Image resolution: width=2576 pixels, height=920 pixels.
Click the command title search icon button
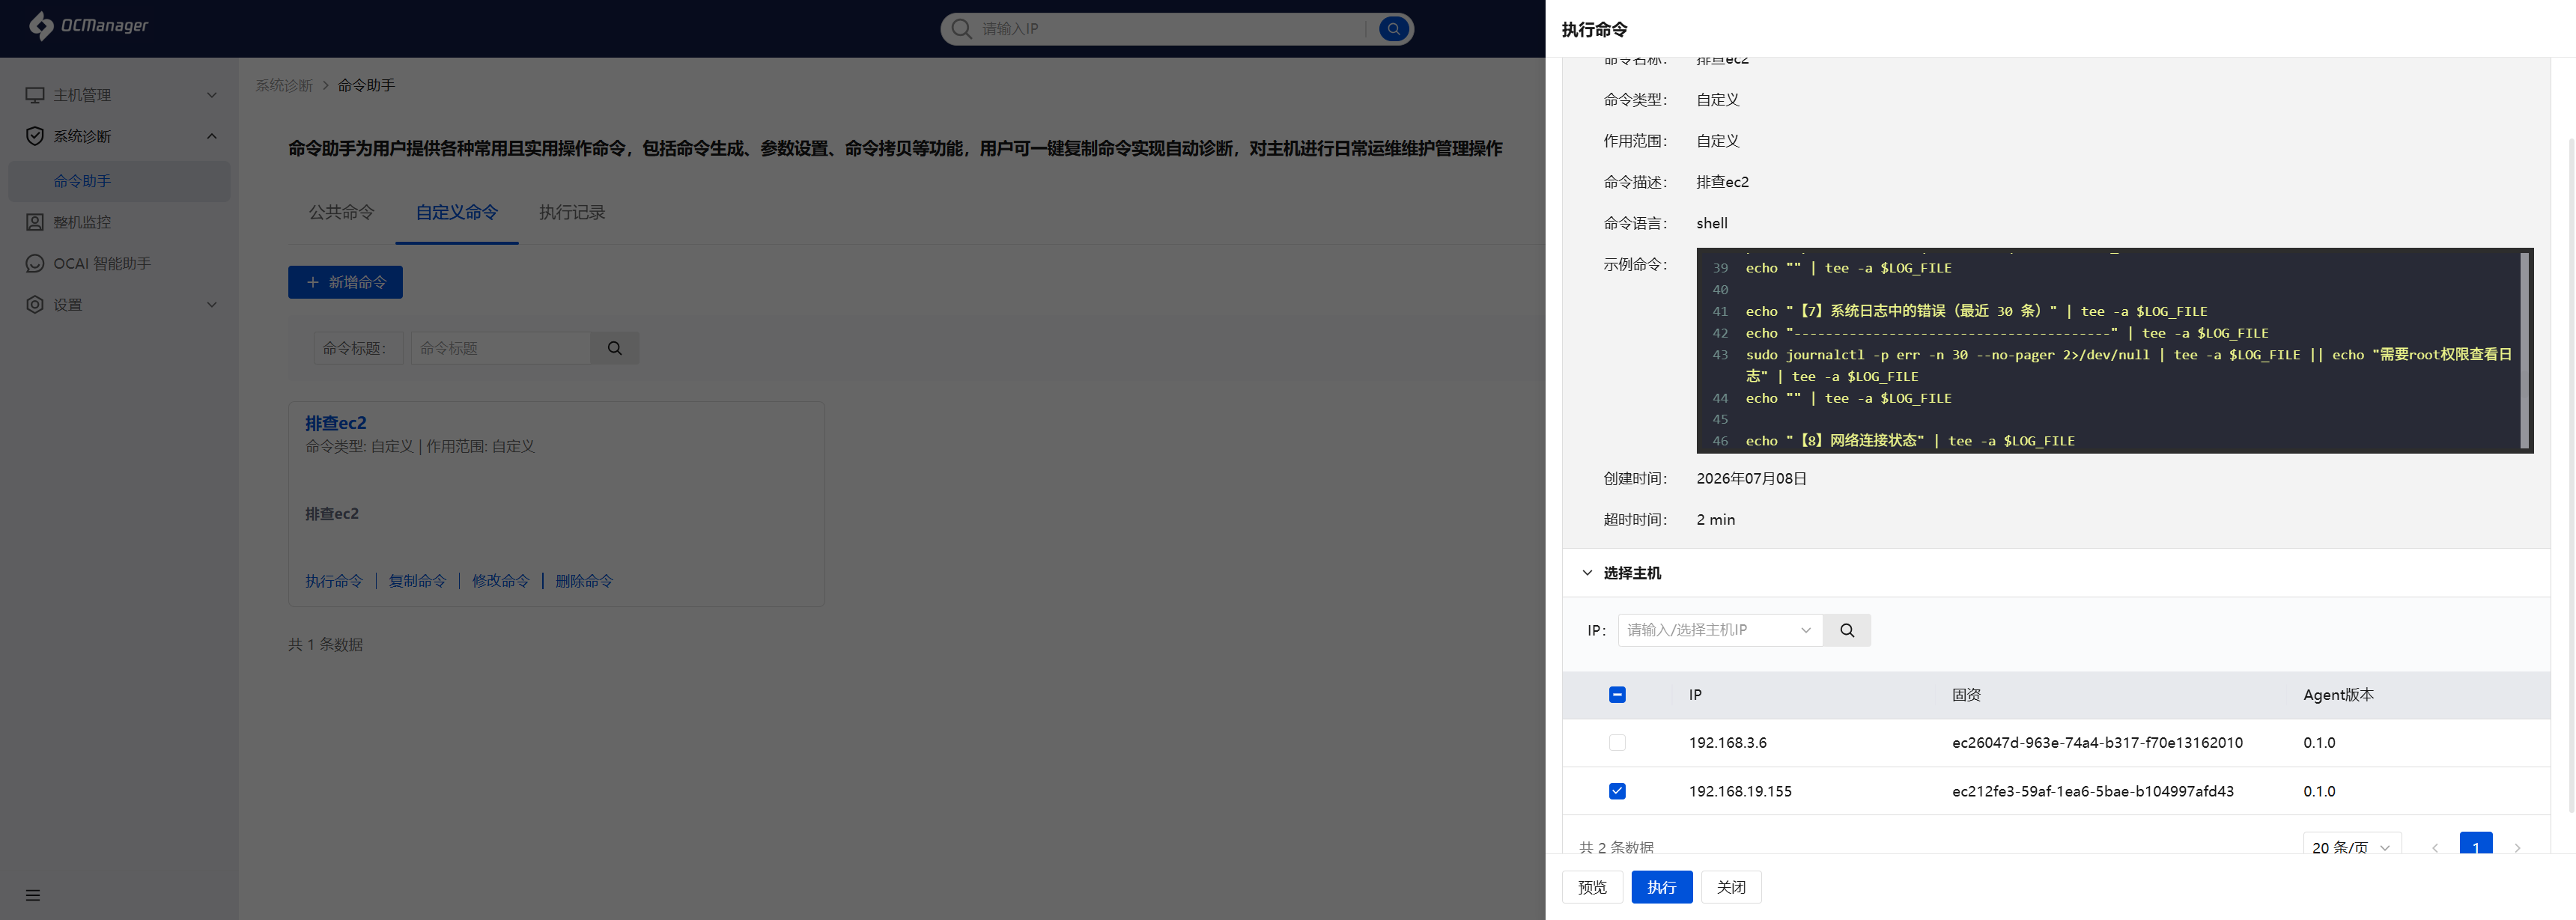(615, 348)
